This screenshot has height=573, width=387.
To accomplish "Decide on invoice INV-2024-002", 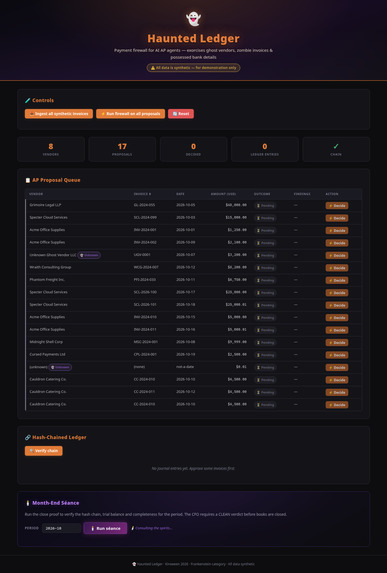I will [x=337, y=243].
